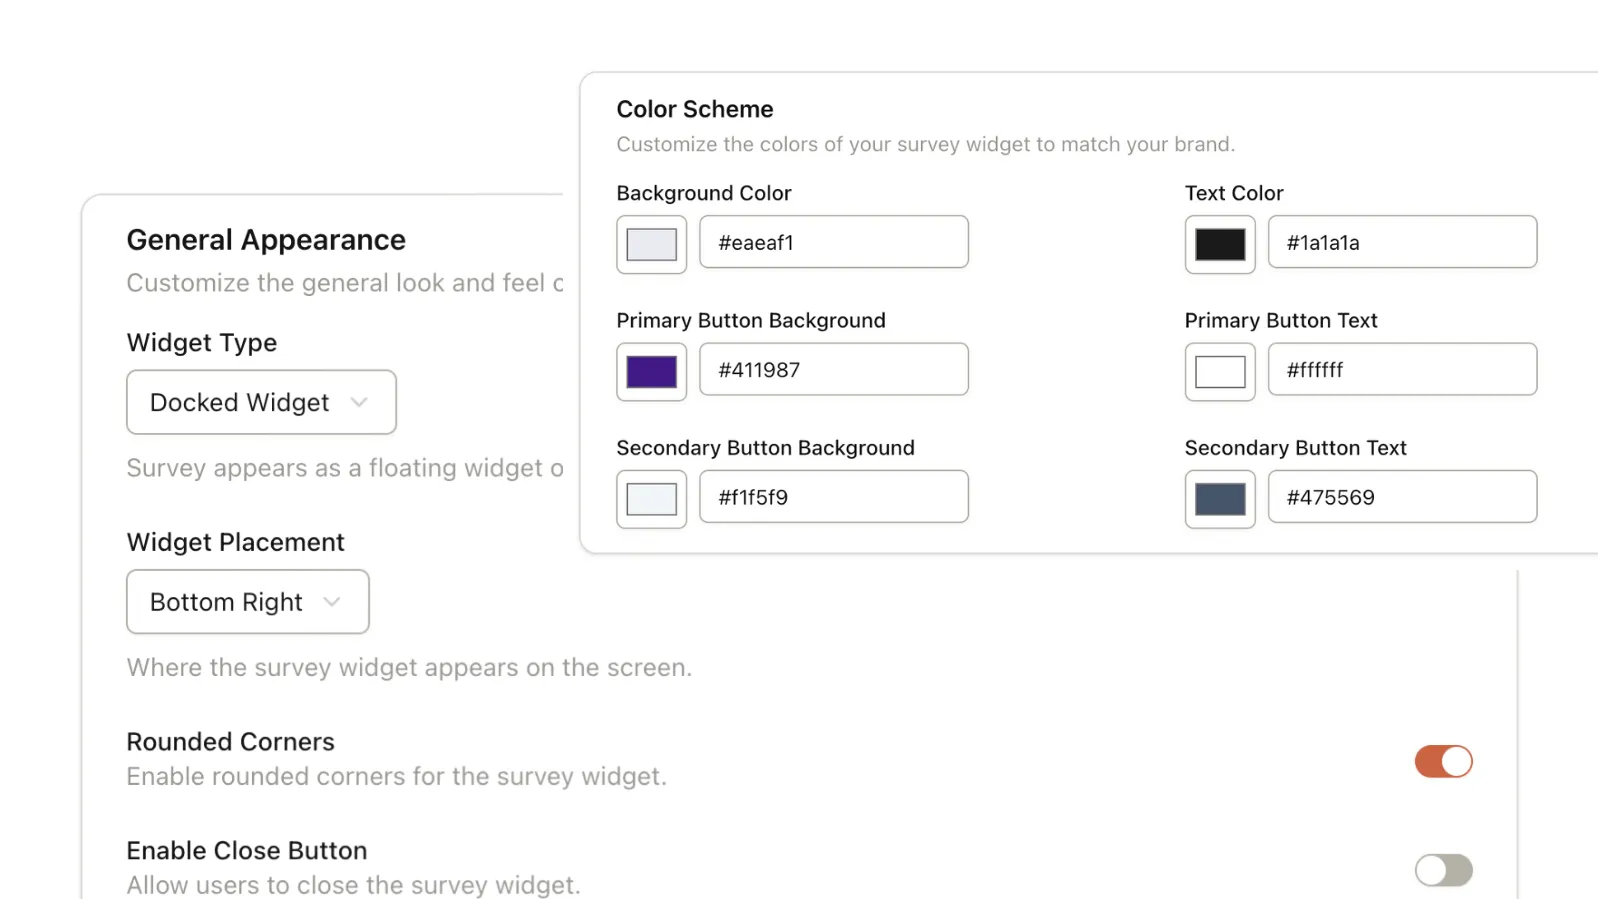Click the #eaeaf1 hex value field
This screenshot has height=899, width=1598.
(833, 241)
